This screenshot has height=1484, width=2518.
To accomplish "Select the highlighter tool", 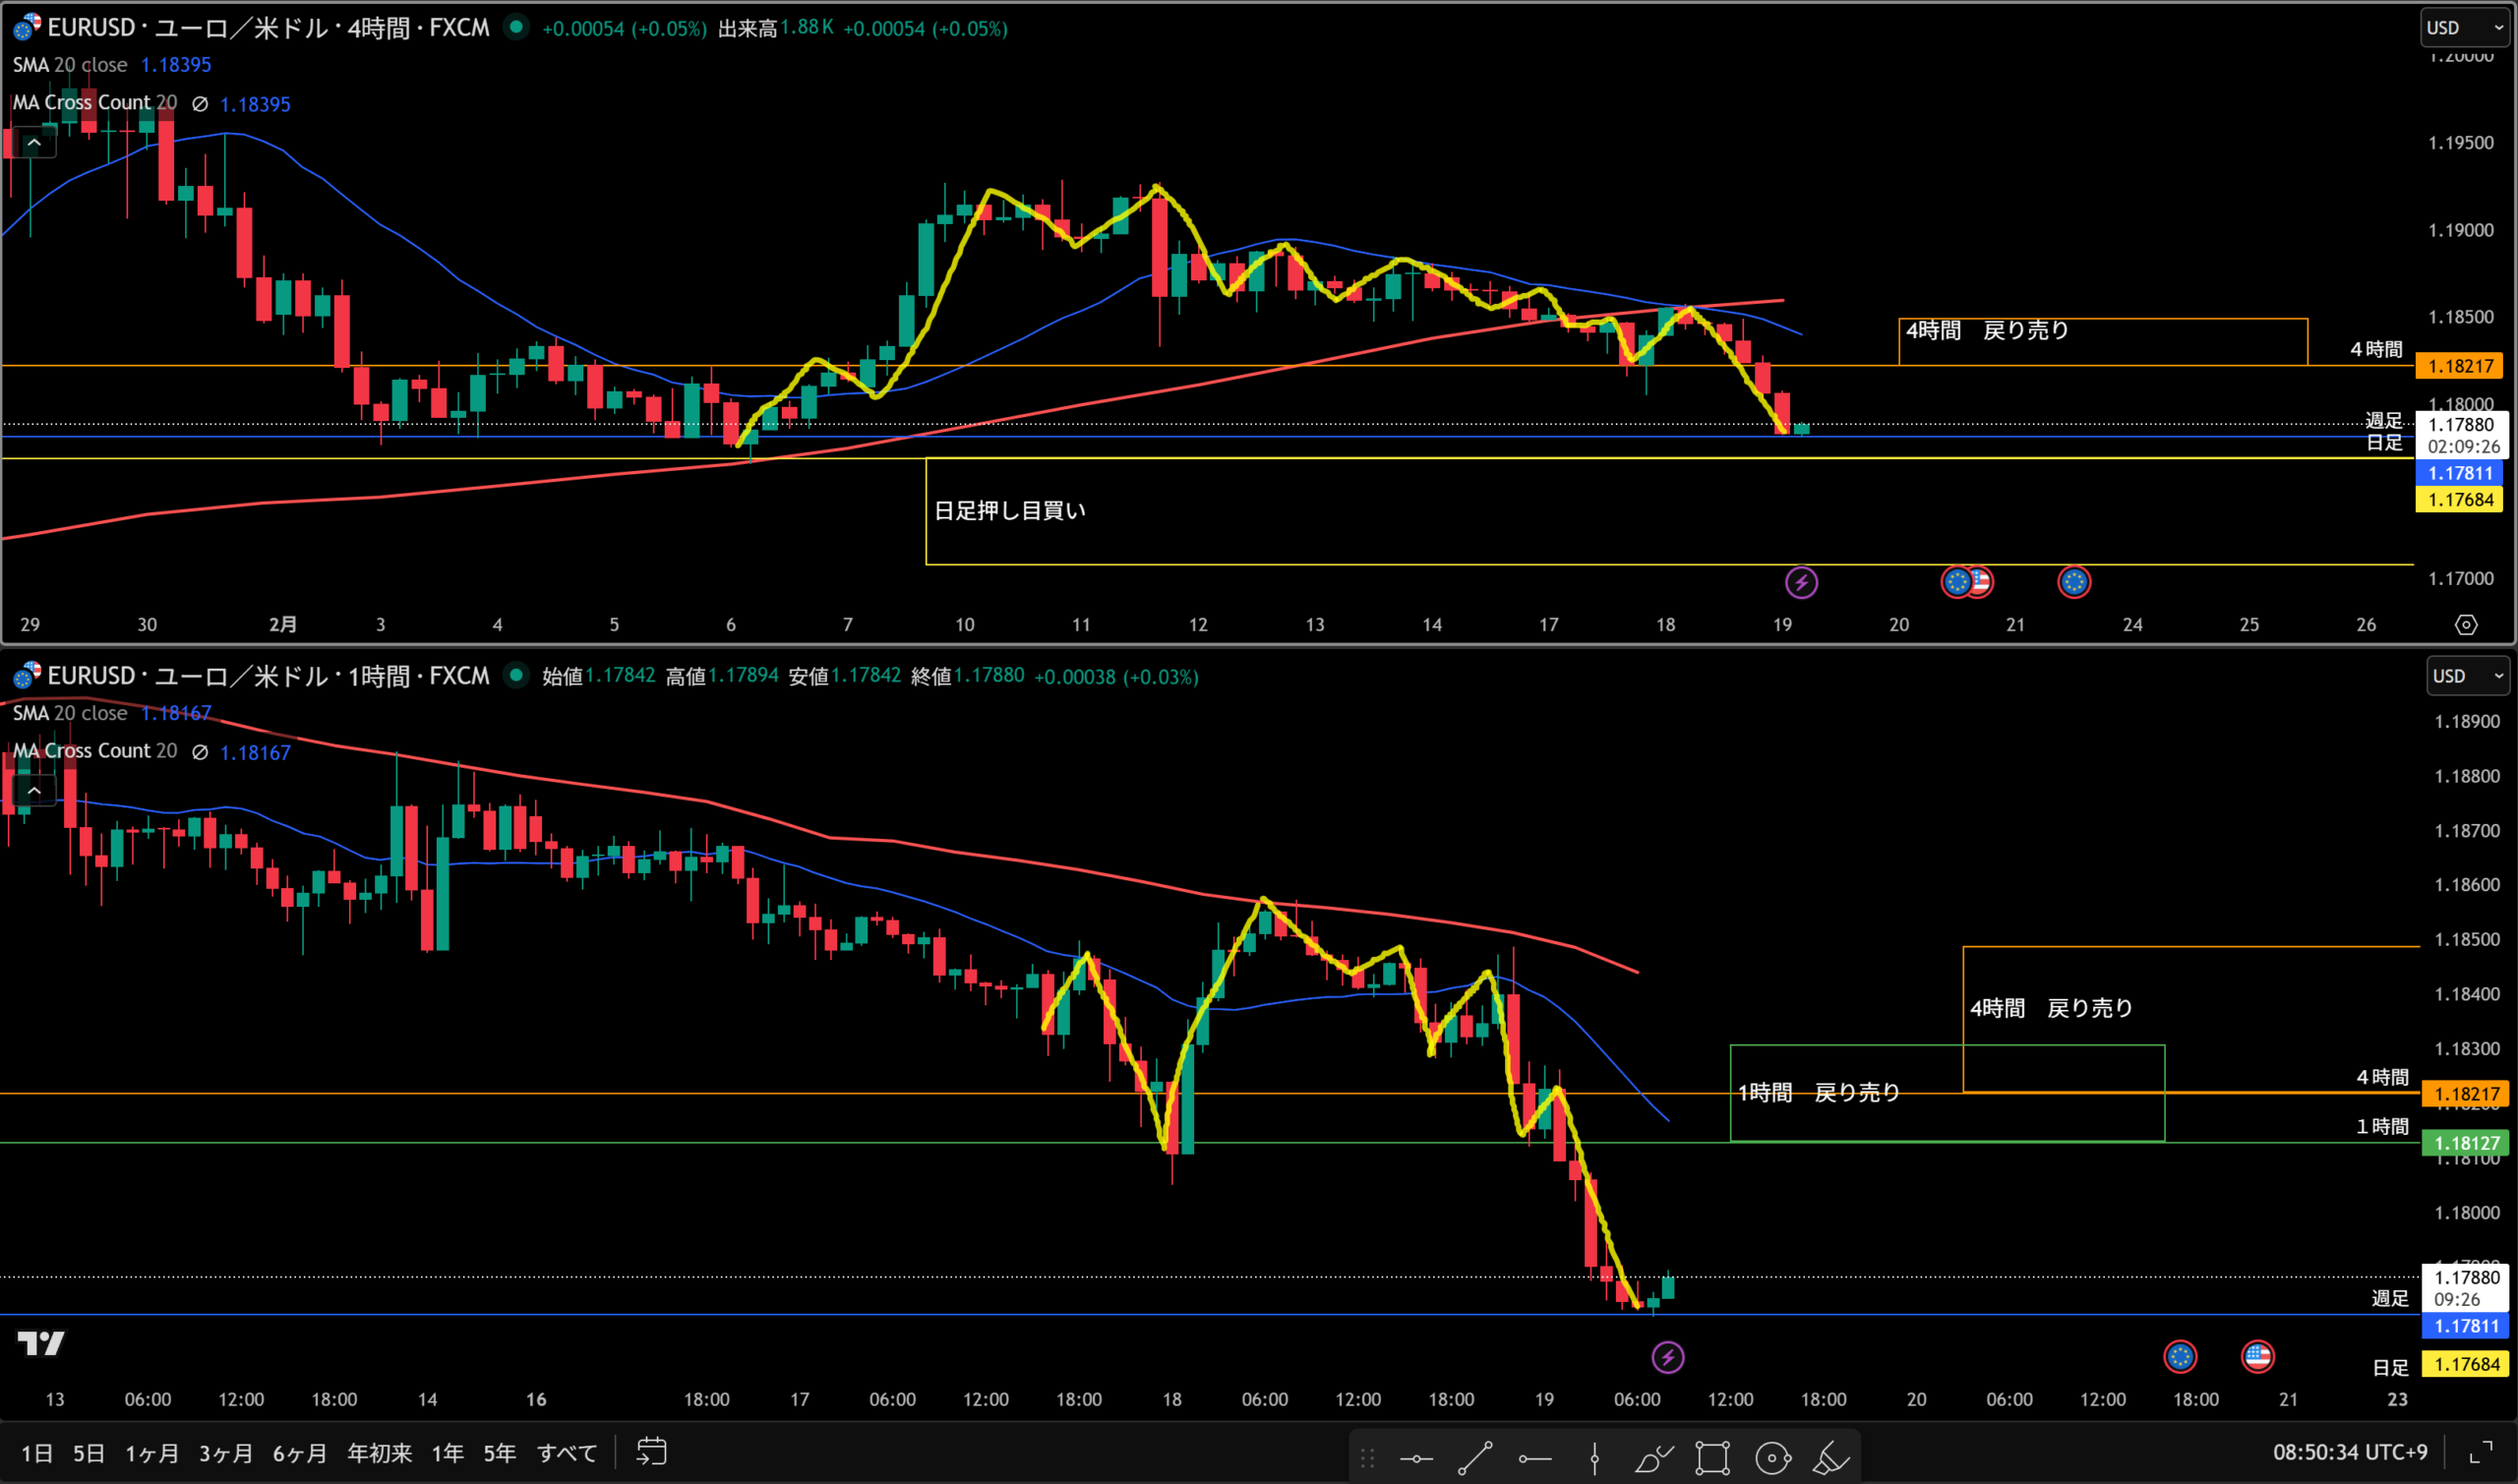I will coord(1831,1459).
